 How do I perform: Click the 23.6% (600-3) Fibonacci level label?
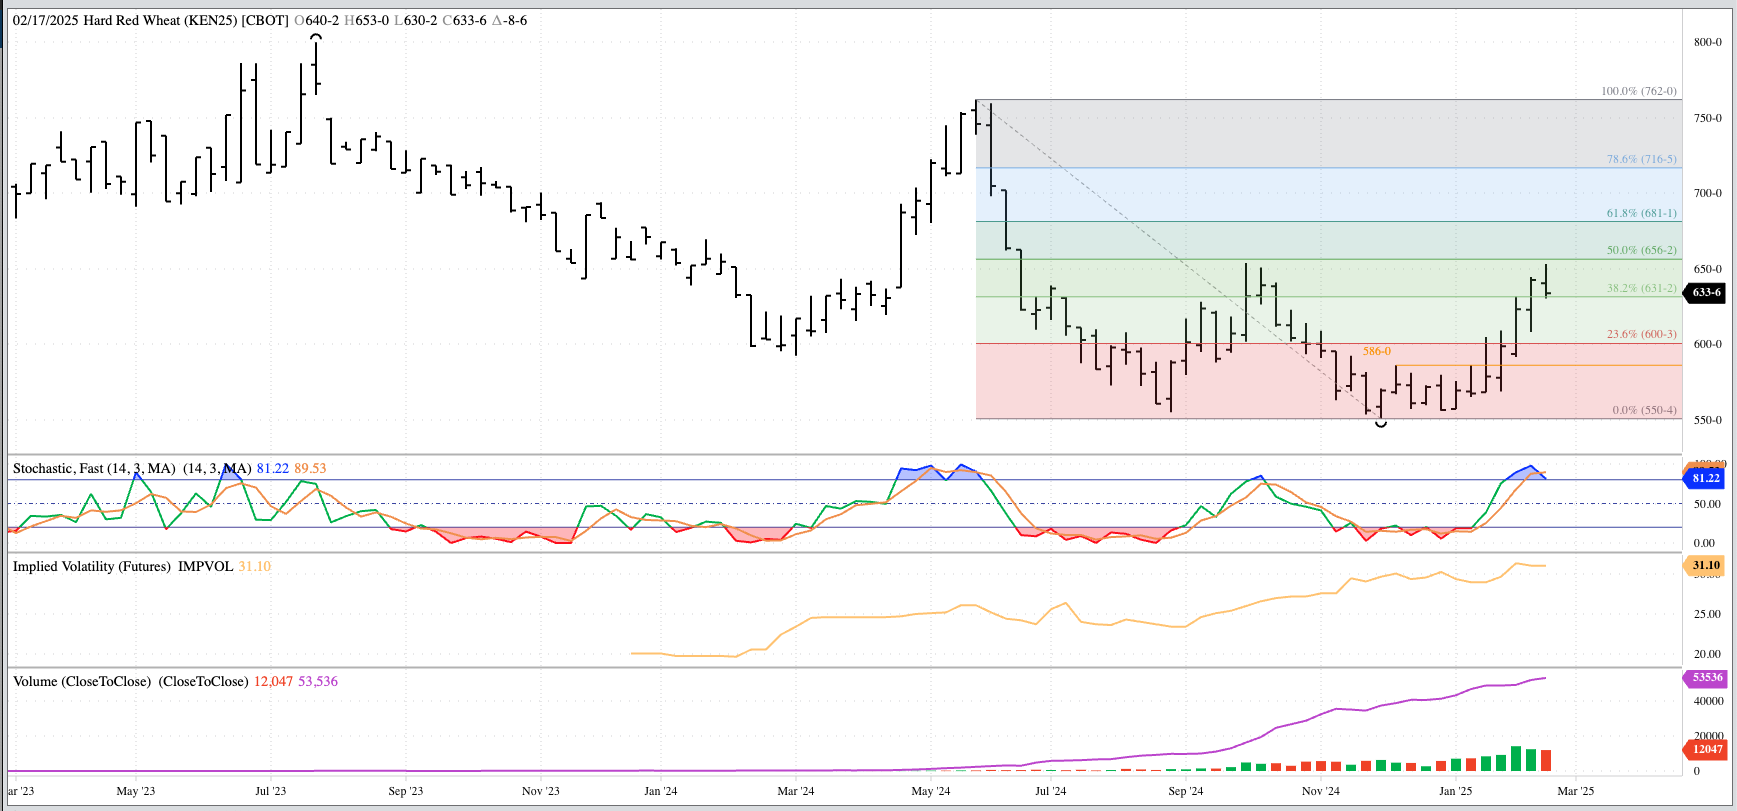[1641, 334]
